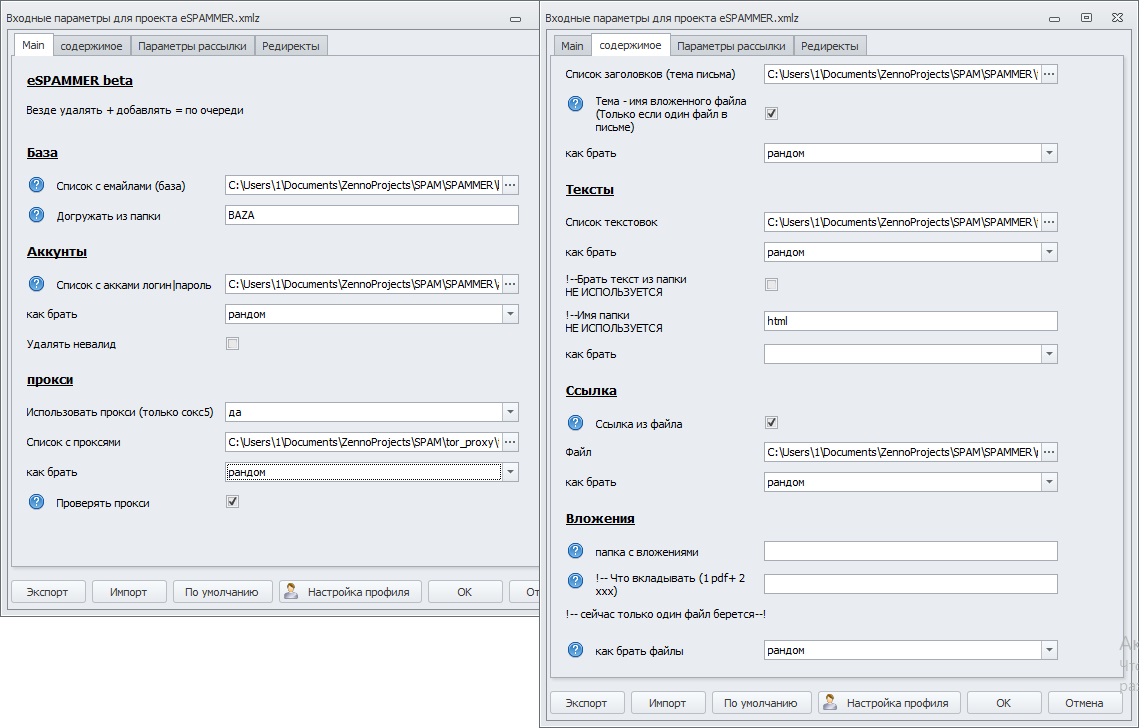Click Список заголовков (тема письма) path field
The height and width of the screenshot is (728, 1147).
click(x=903, y=74)
